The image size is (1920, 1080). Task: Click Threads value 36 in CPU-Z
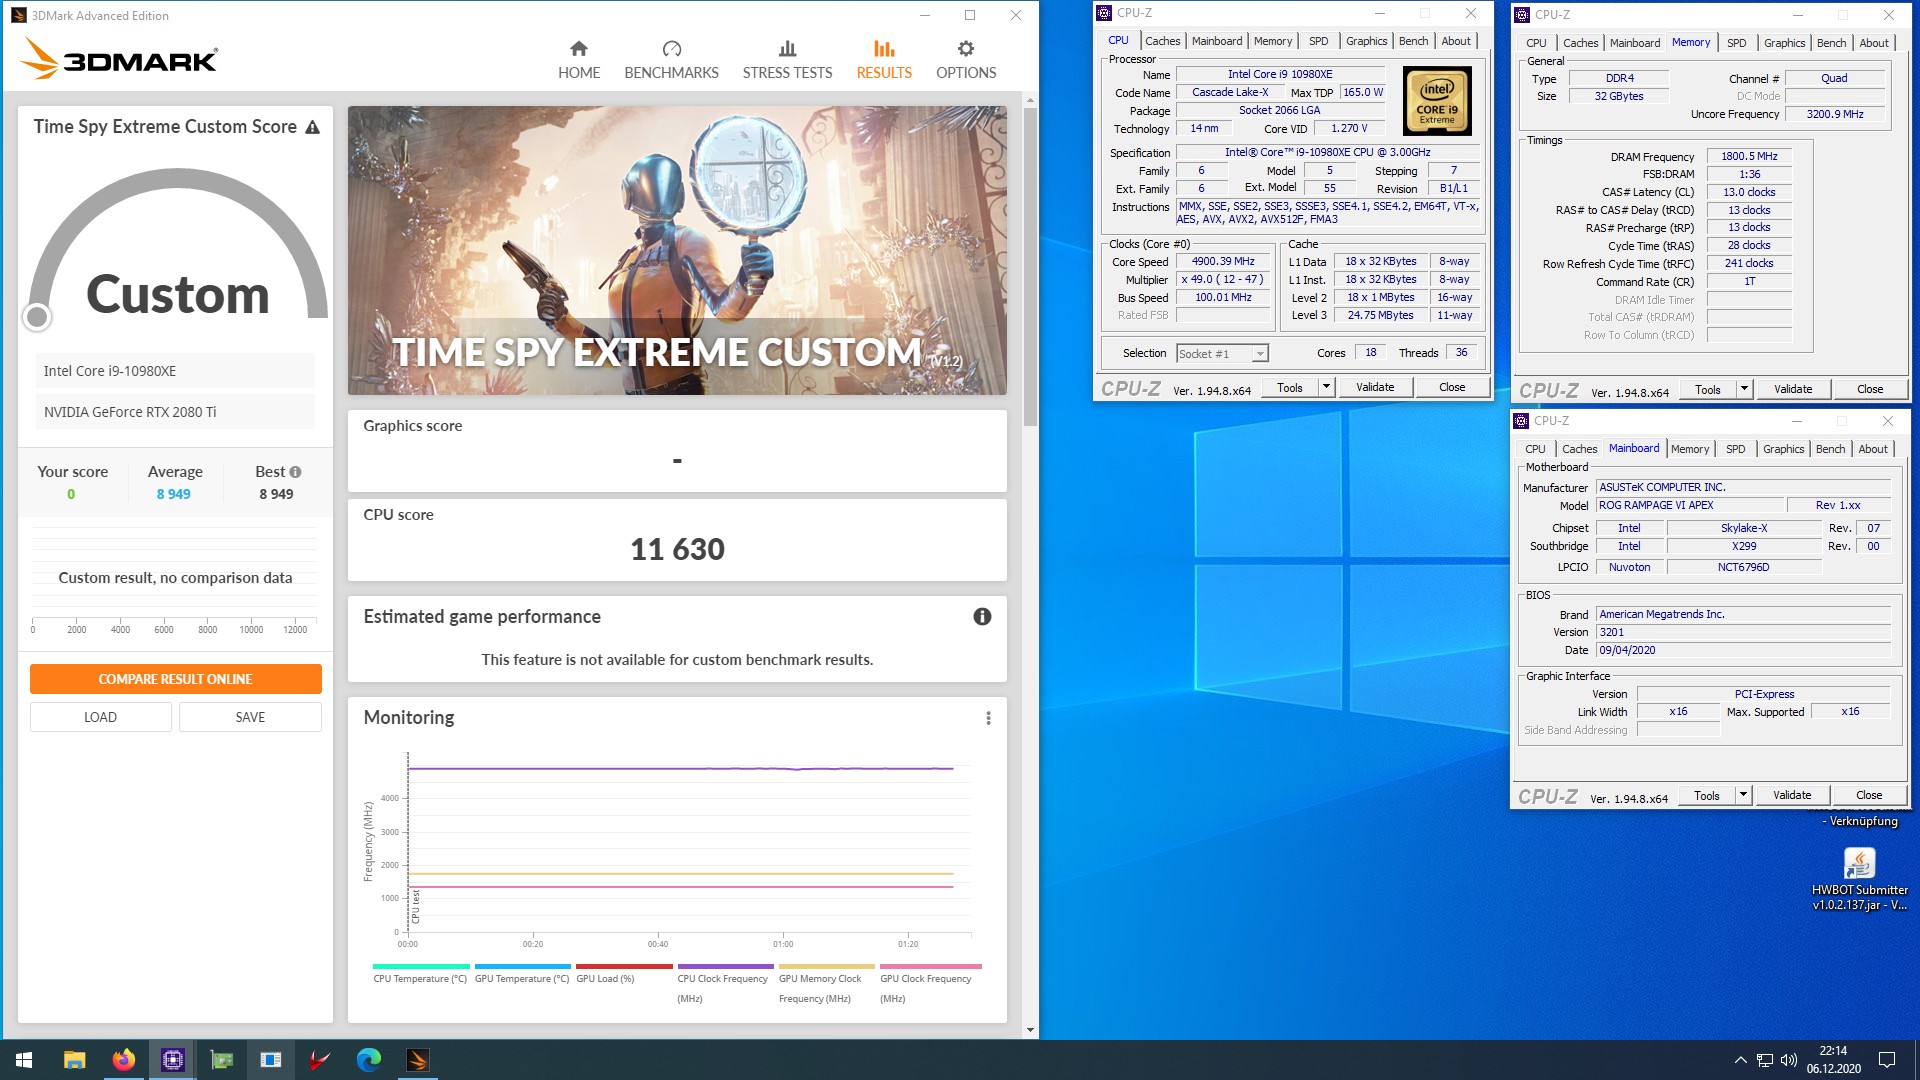(1461, 352)
